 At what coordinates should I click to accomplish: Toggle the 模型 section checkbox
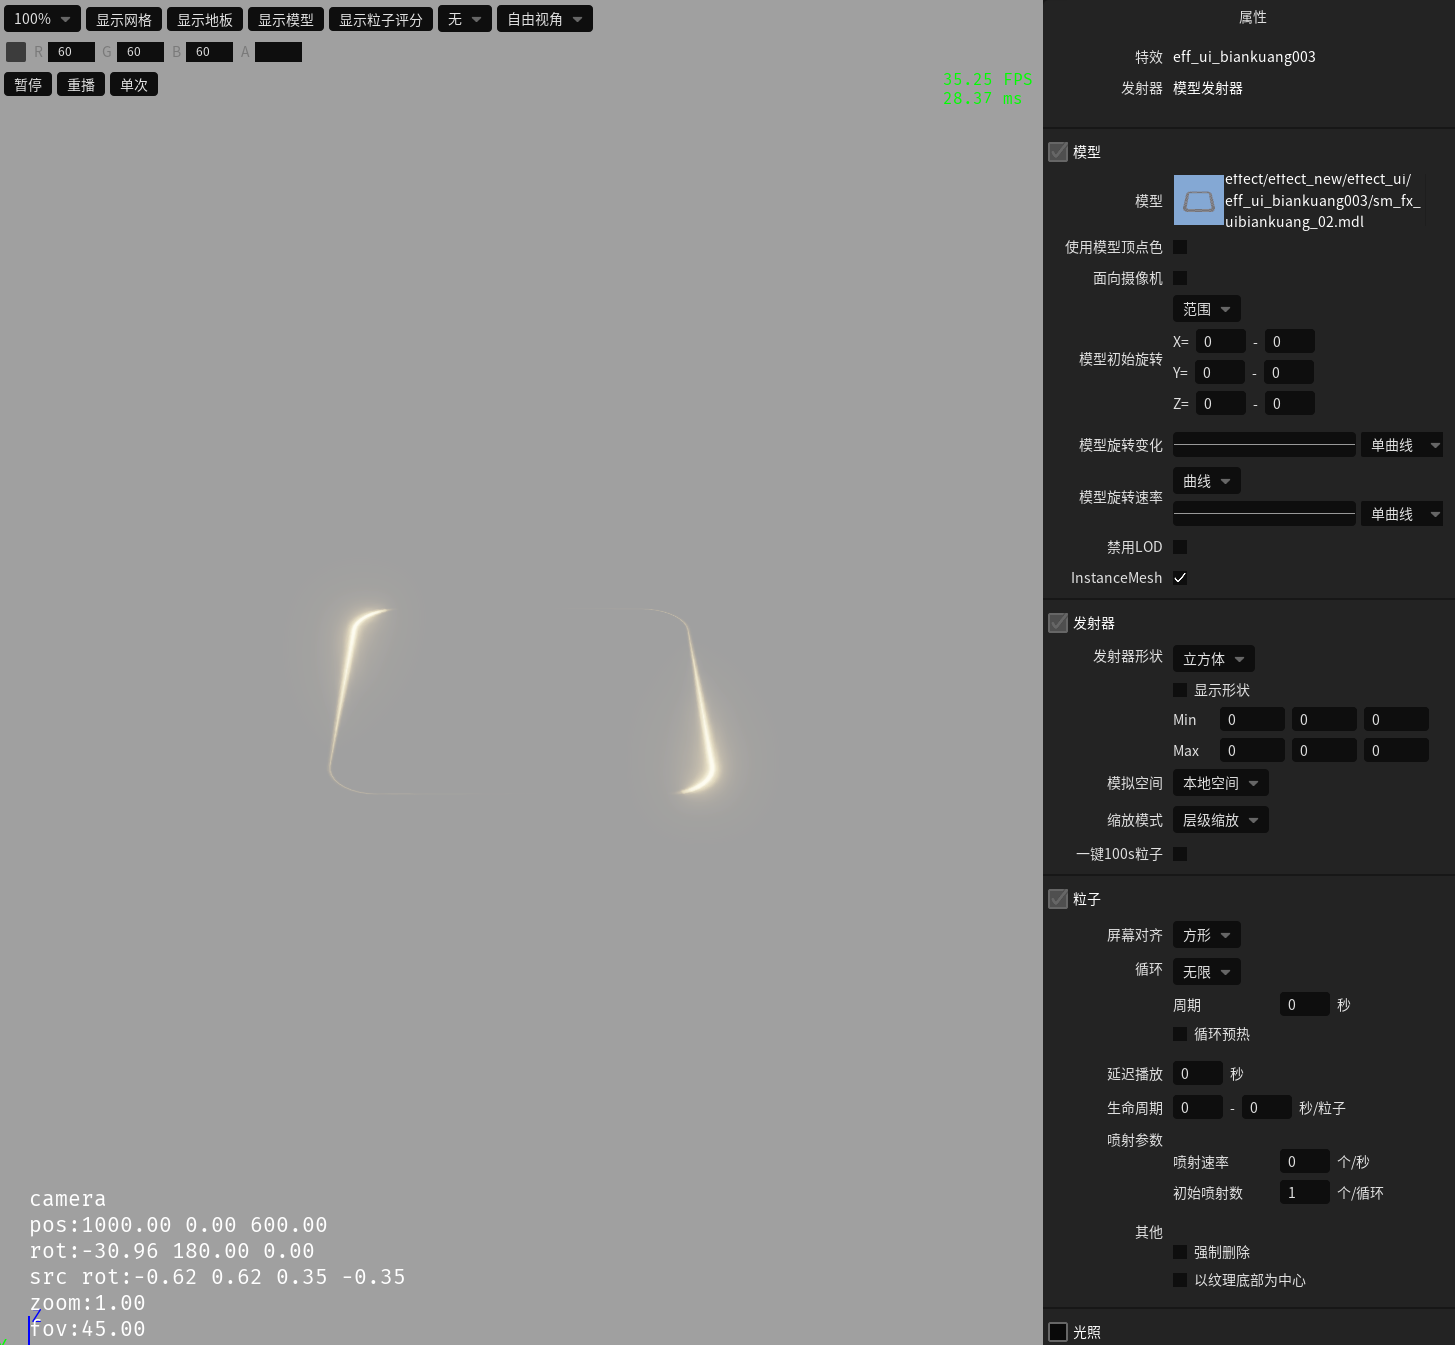(1058, 152)
